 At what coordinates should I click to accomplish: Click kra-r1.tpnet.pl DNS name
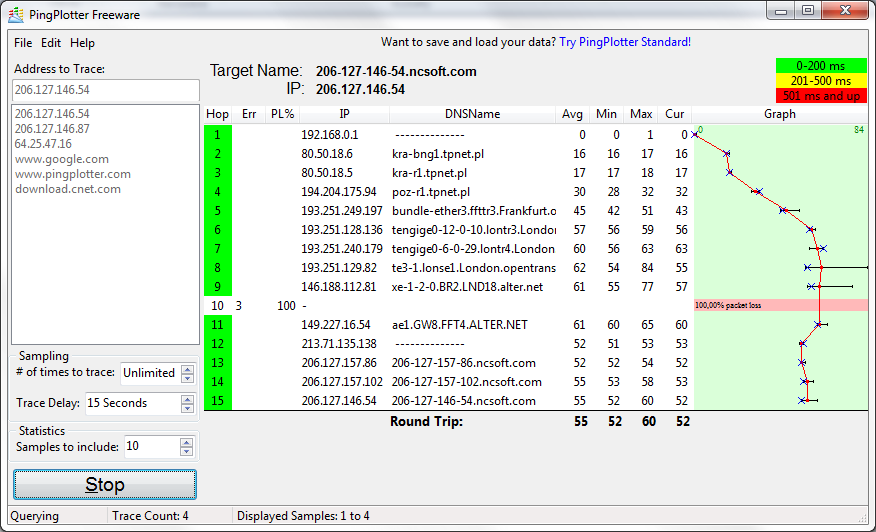point(430,173)
